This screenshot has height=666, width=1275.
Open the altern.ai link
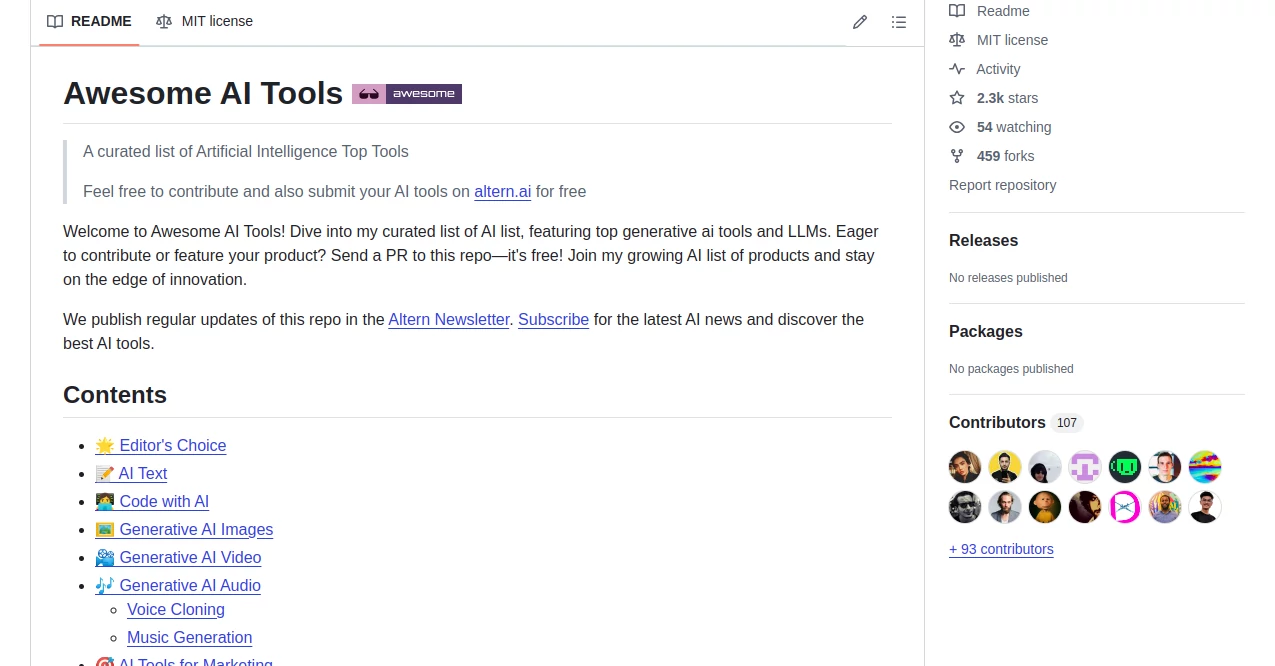(503, 191)
